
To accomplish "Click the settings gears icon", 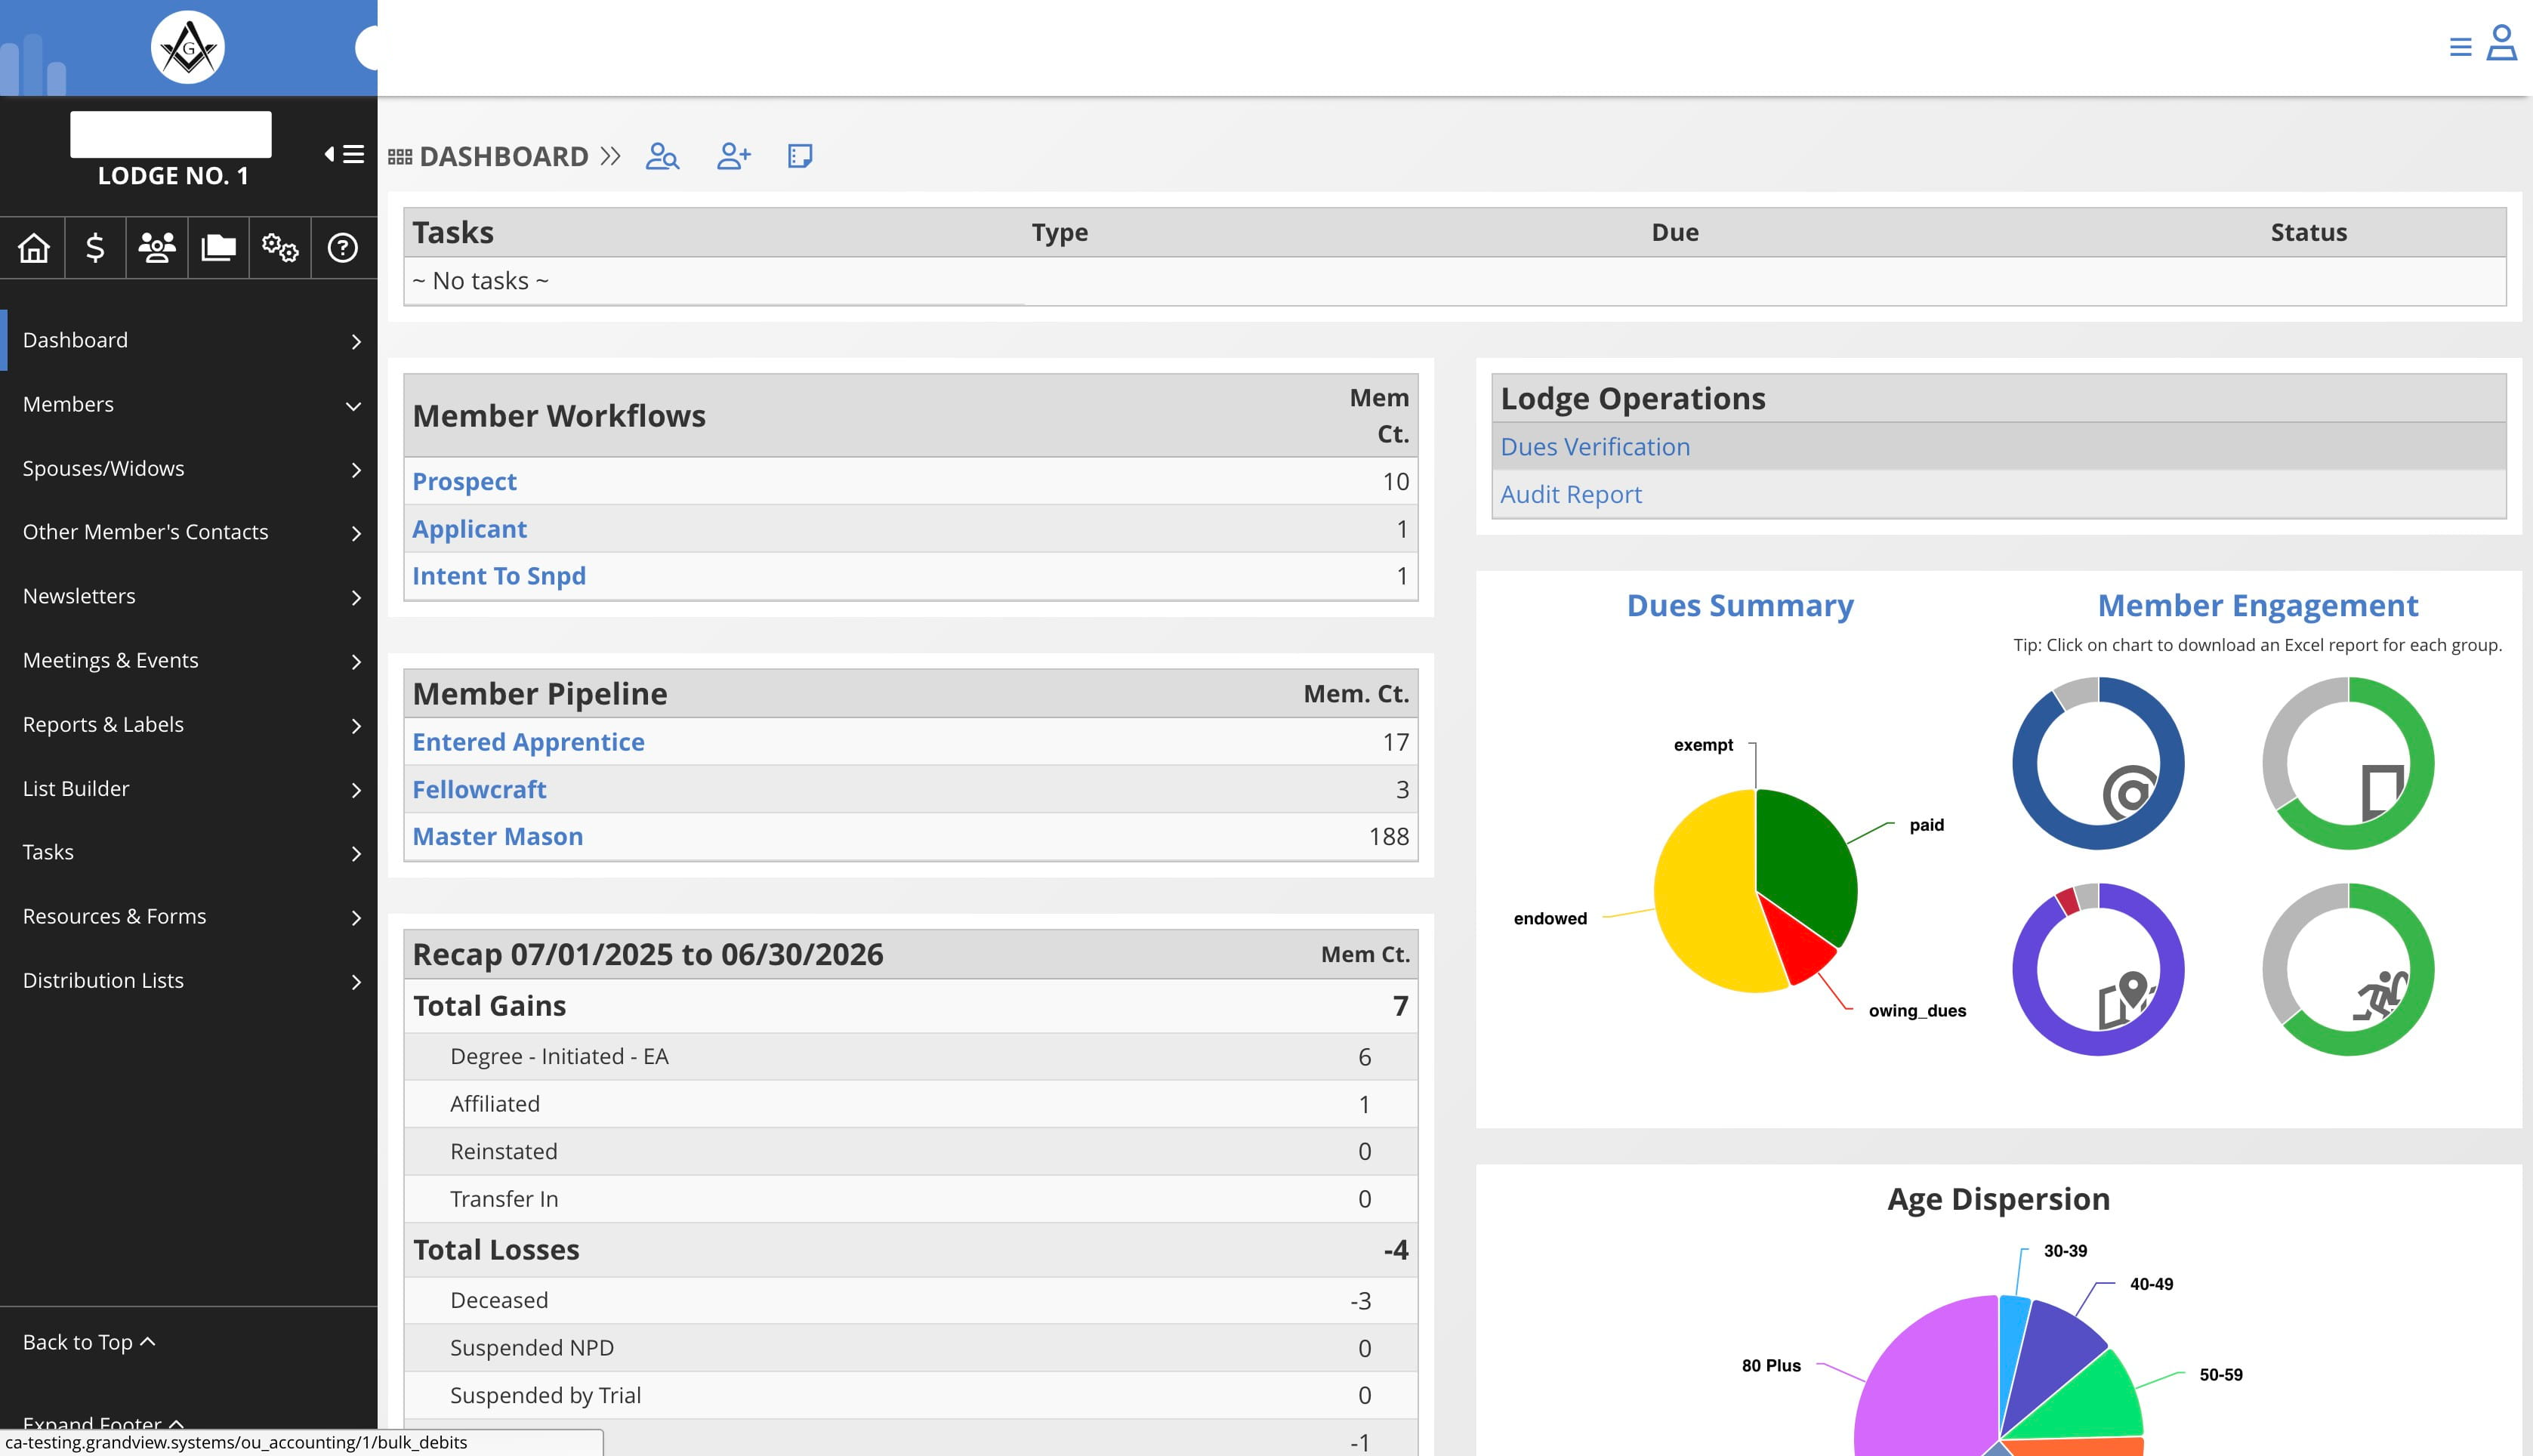I will click(280, 247).
